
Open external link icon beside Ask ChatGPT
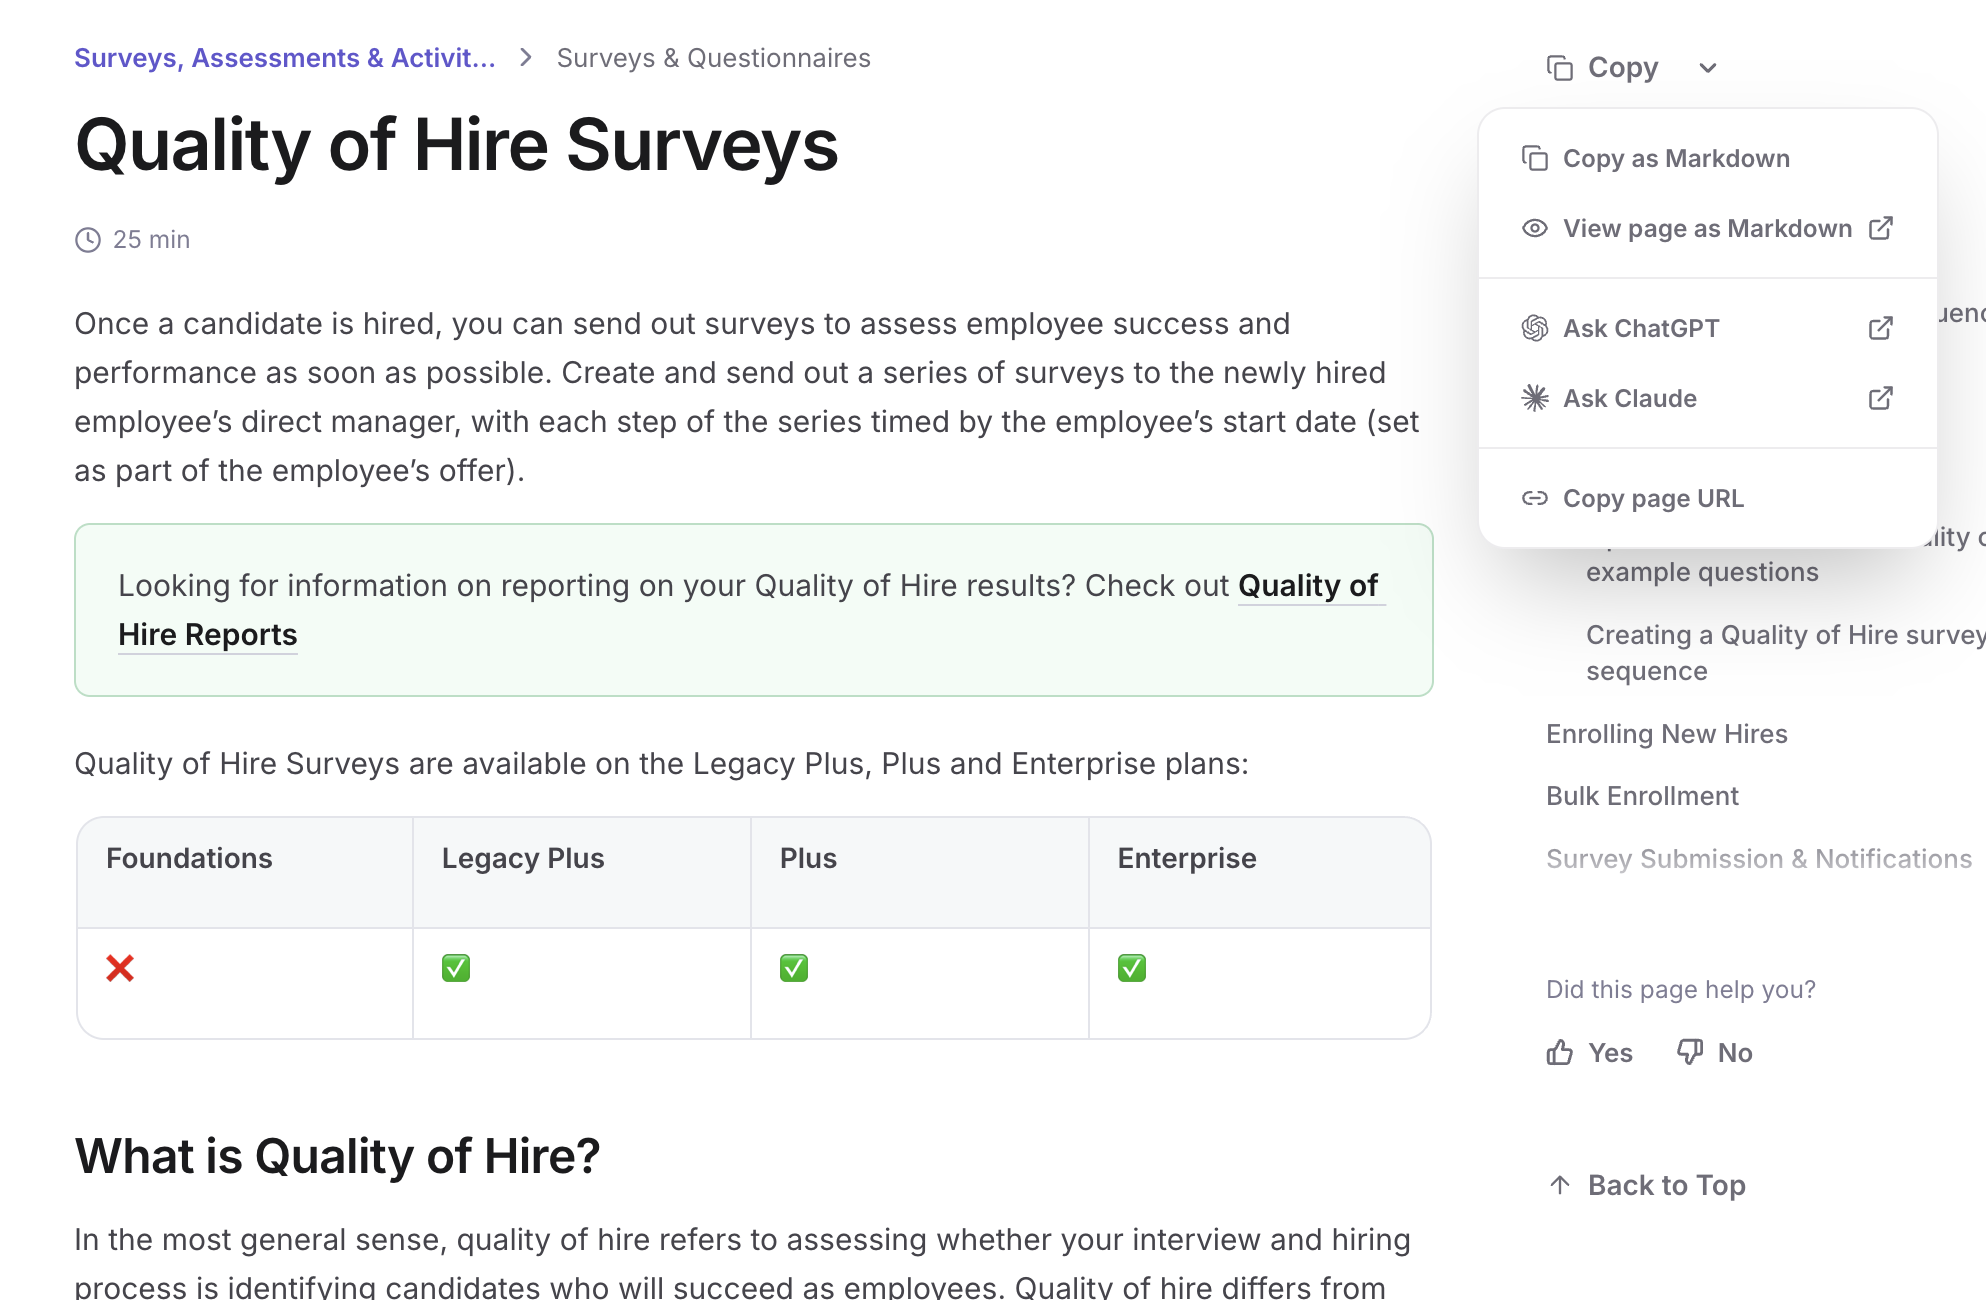click(1880, 328)
